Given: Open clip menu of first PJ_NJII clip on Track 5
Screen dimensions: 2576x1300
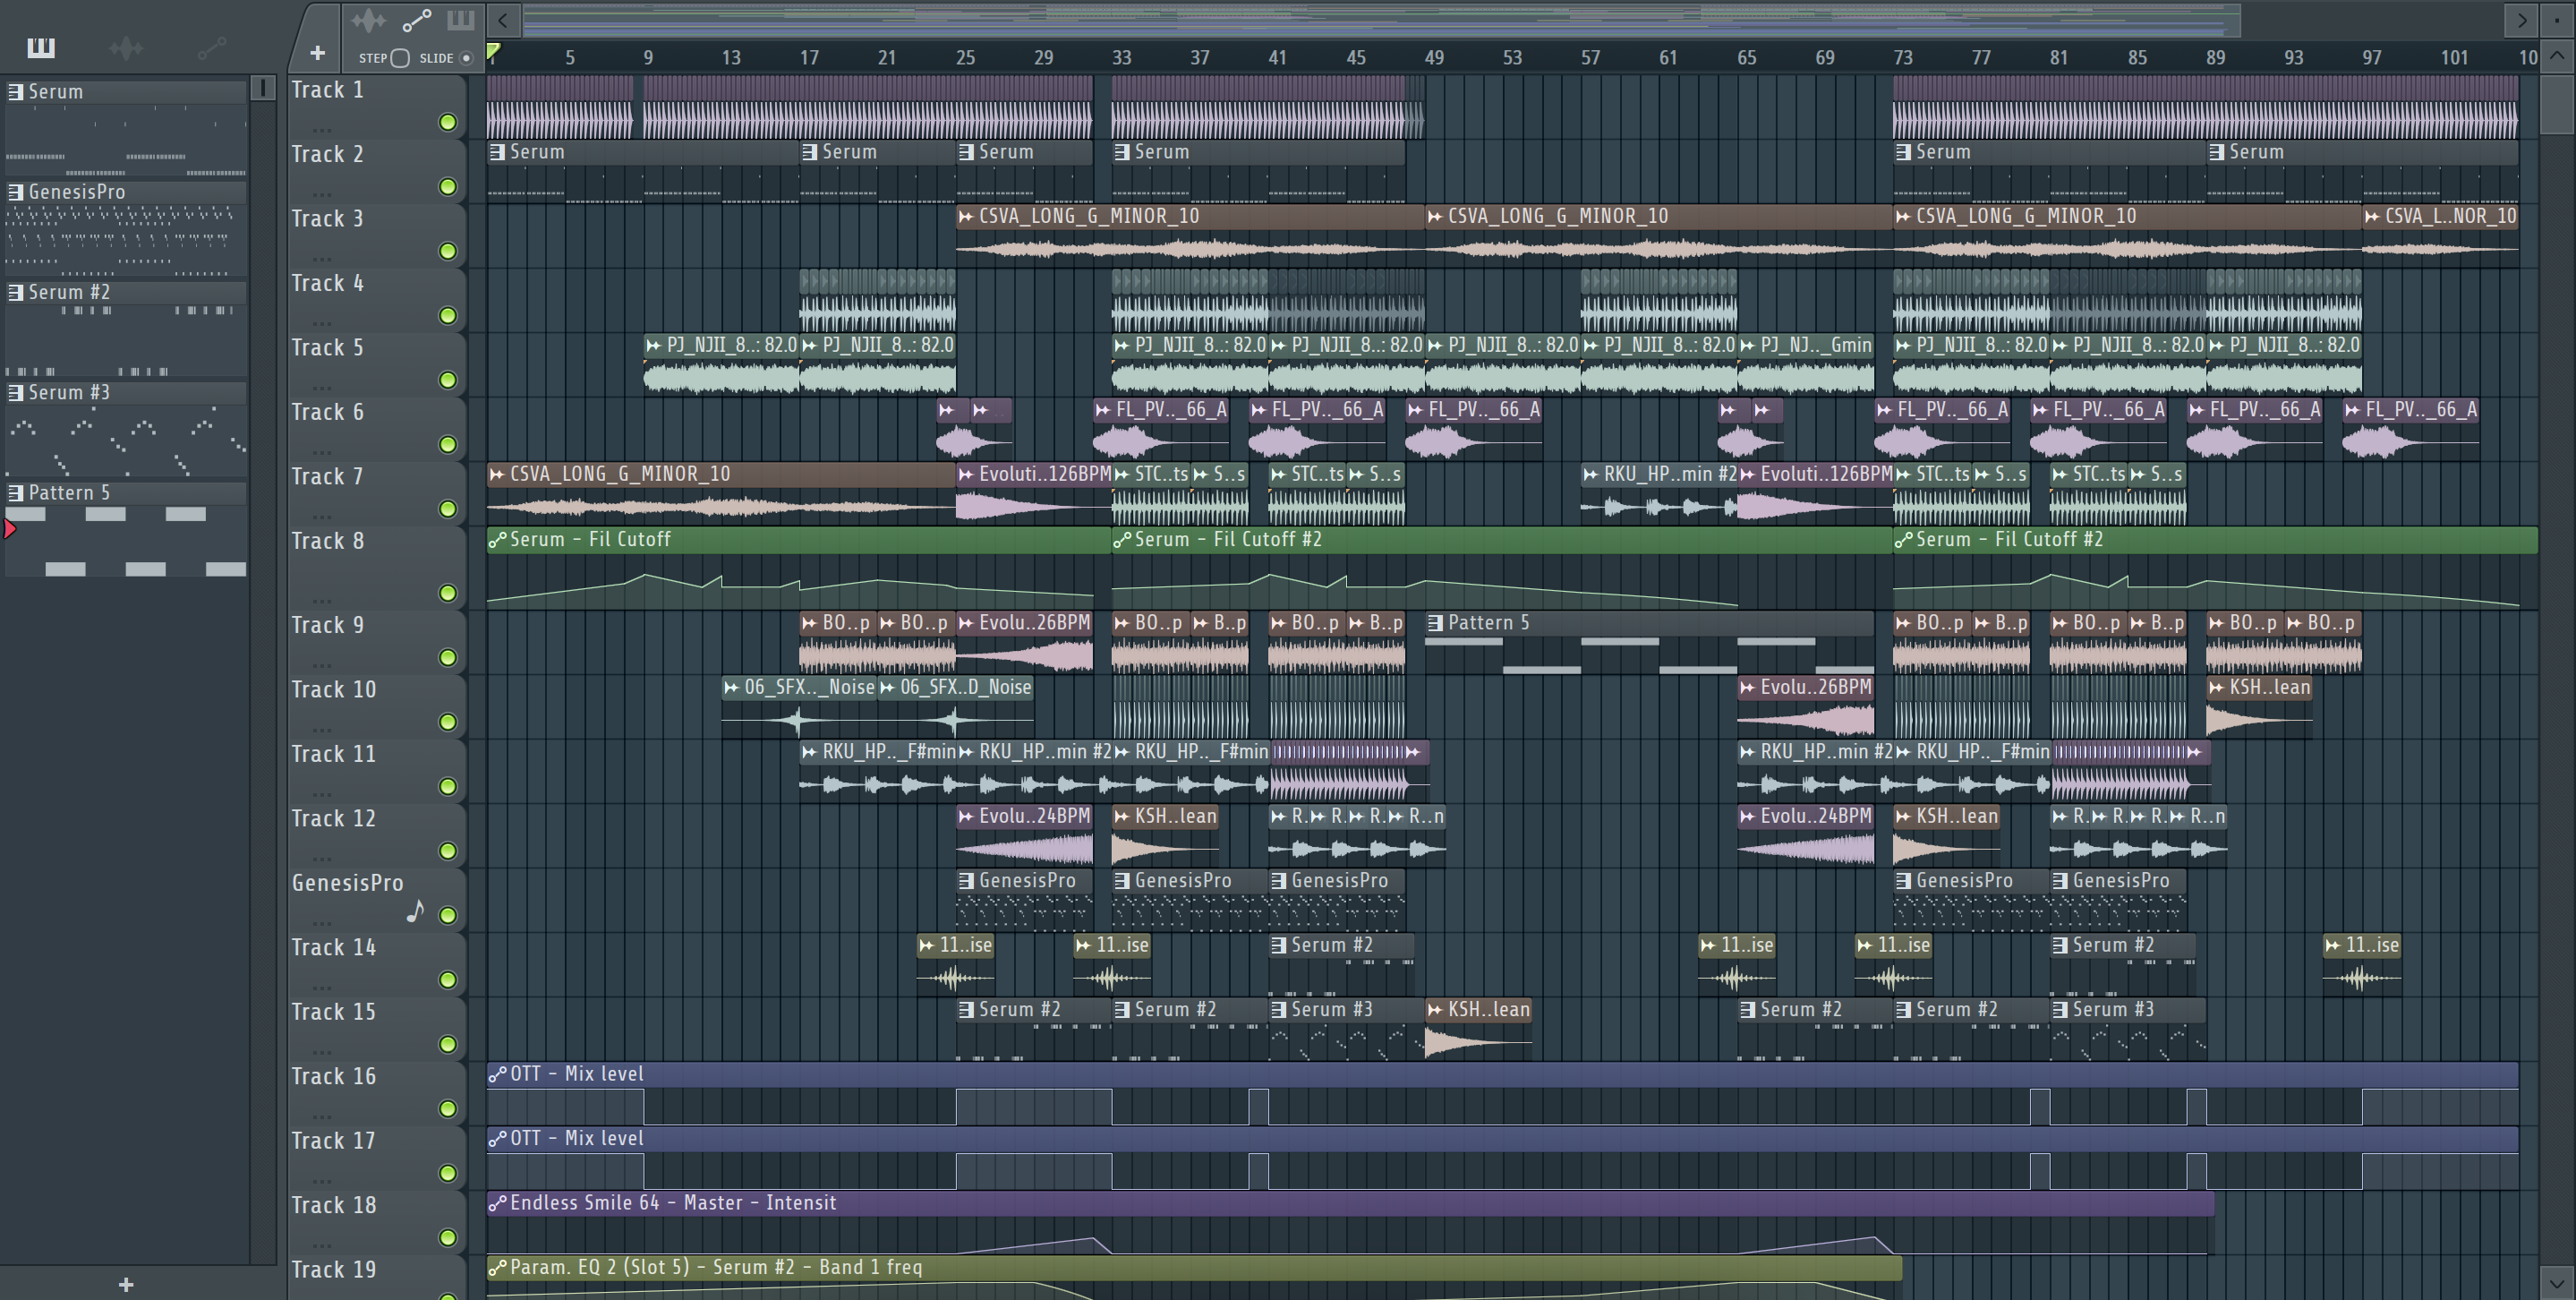Looking at the screenshot, I should pos(653,345).
